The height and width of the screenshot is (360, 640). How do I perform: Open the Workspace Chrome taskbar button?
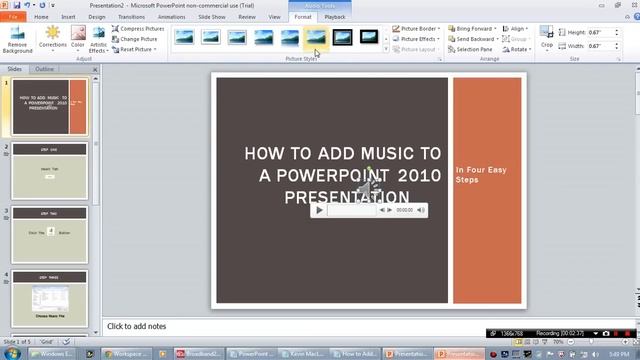pos(127,354)
